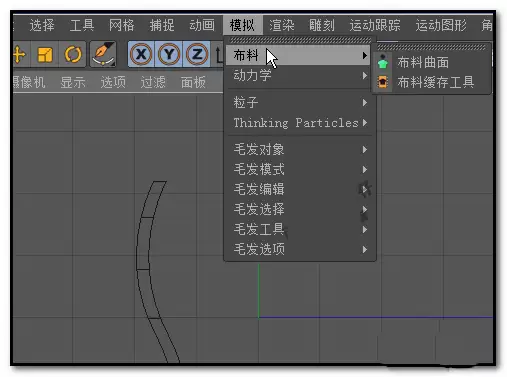Viewport: 507px width, 377px height.
Task: Select the Move tool icon
Action: 19,54
